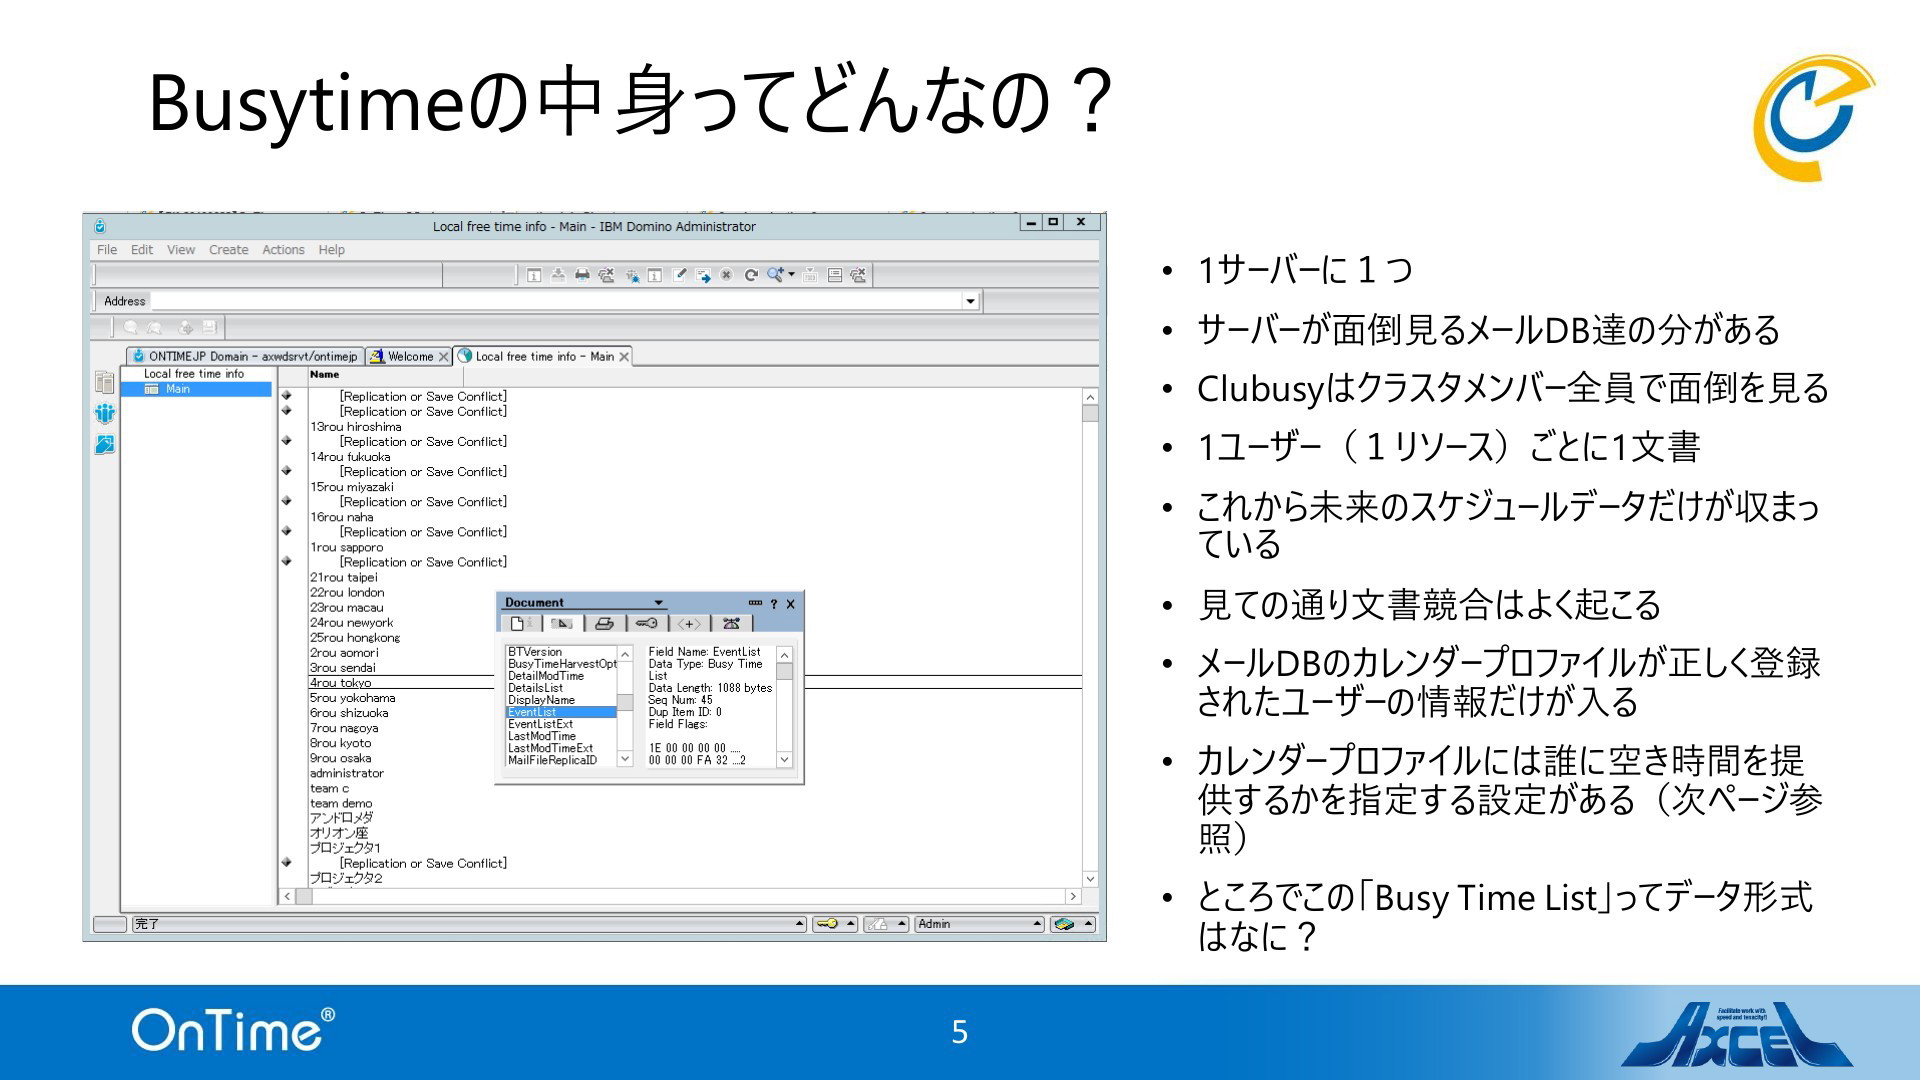The image size is (1920, 1080).
Task: Select the 1rou sapporo document
Action: (346, 547)
